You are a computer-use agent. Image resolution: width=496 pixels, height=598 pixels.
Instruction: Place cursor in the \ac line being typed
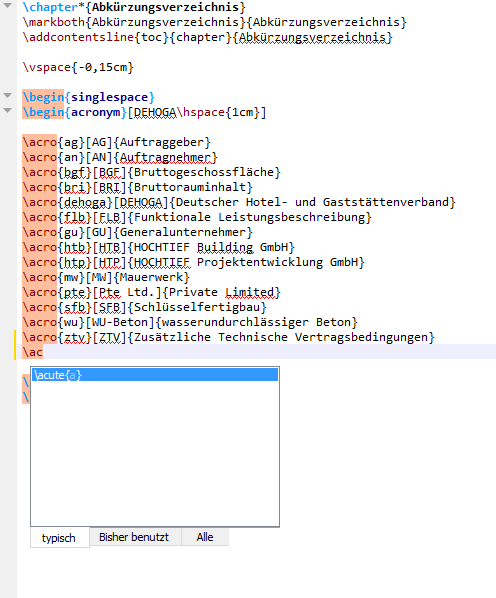tap(256, 352)
